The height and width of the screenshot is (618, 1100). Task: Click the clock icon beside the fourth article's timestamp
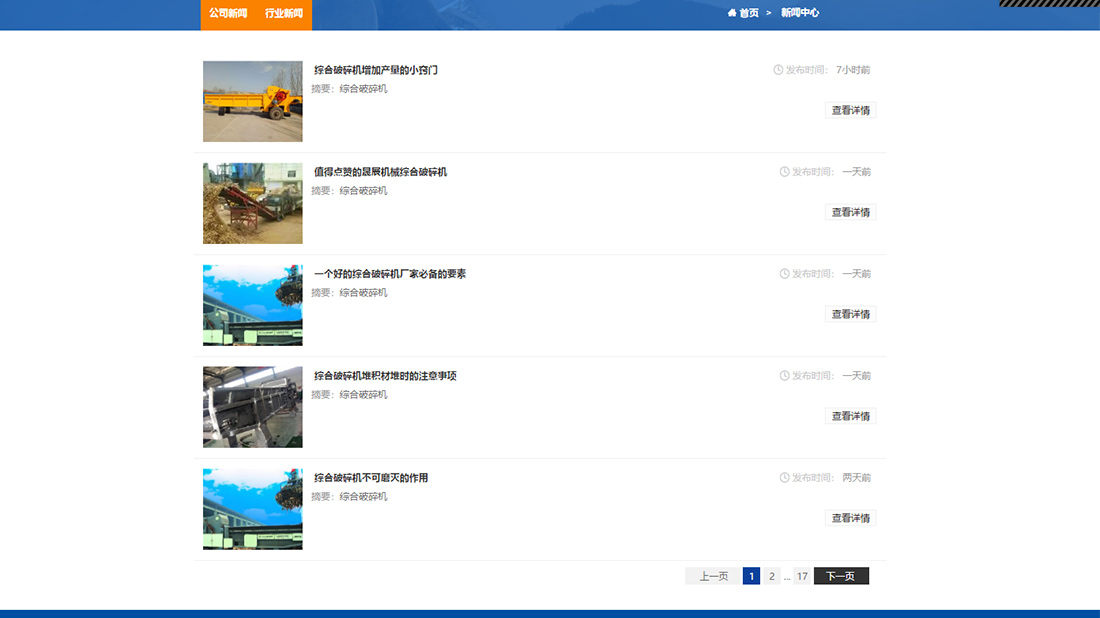click(783, 376)
